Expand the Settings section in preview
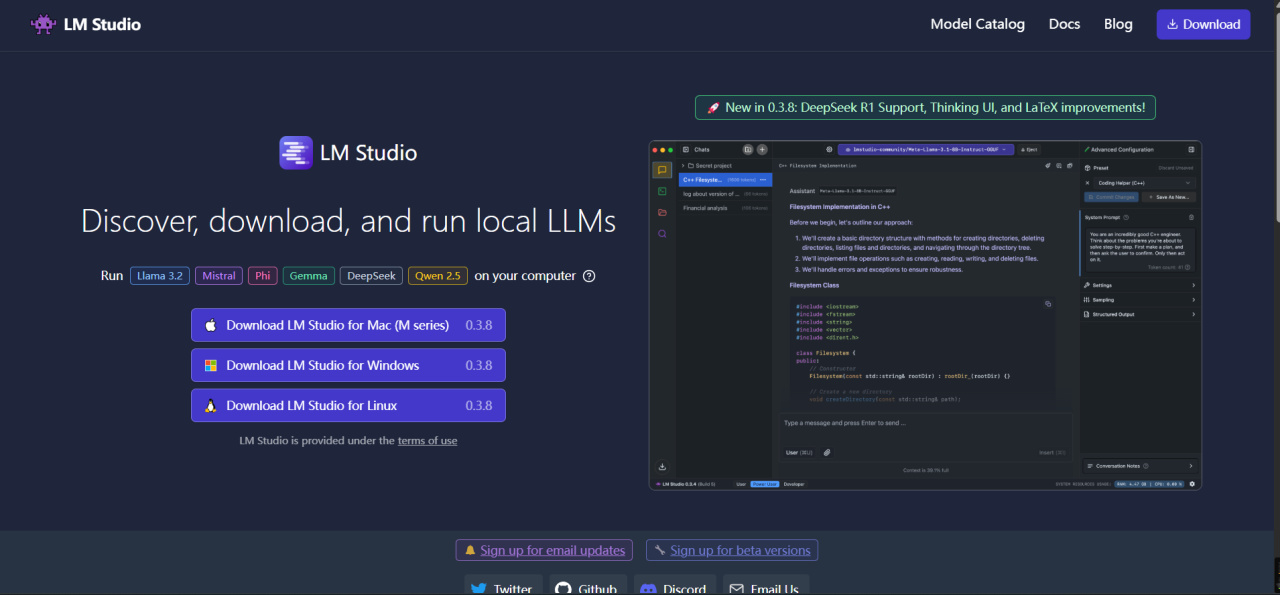 click(x=1140, y=285)
